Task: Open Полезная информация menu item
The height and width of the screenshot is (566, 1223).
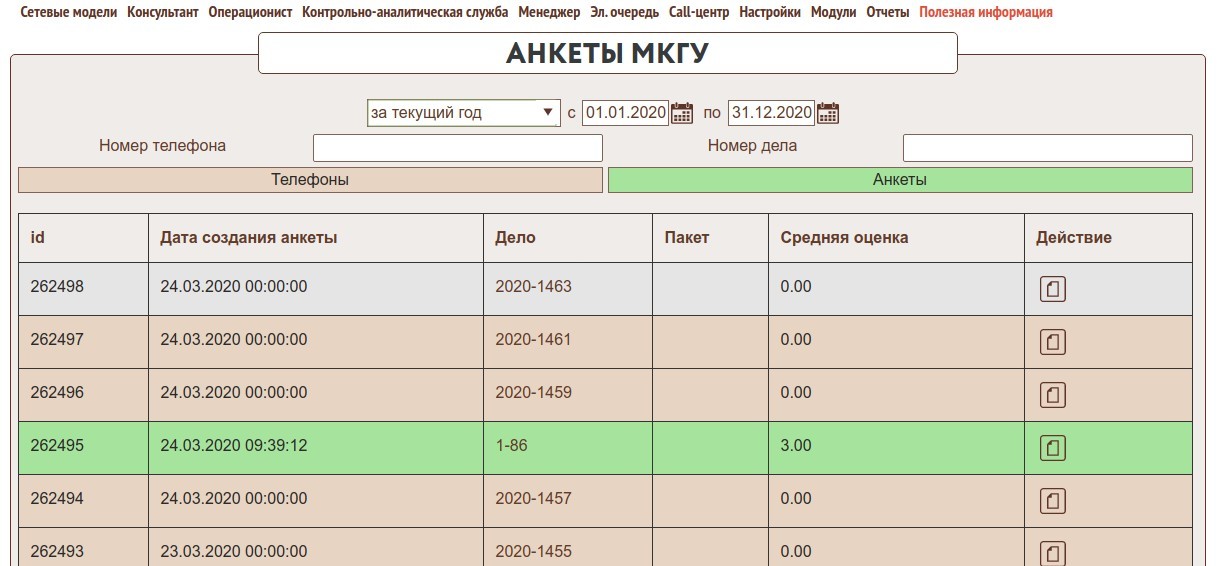Action: coord(985,13)
